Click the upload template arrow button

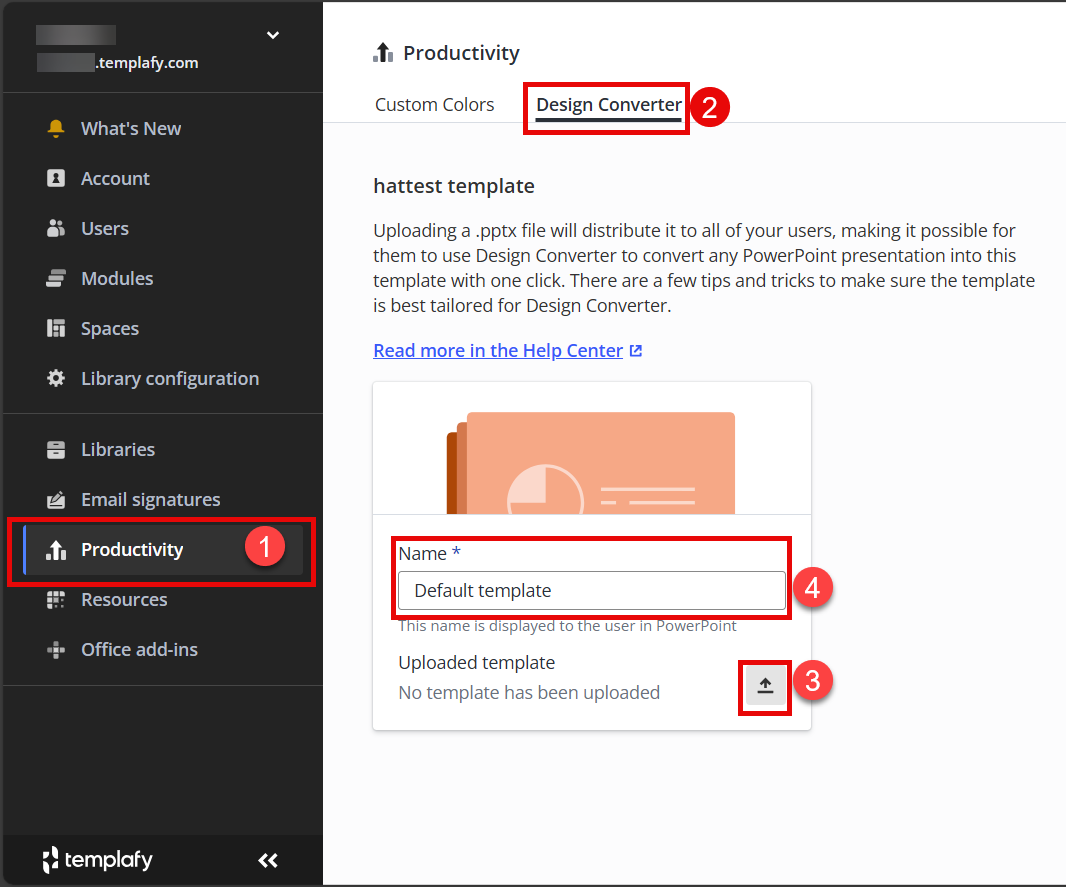(765, 687)
